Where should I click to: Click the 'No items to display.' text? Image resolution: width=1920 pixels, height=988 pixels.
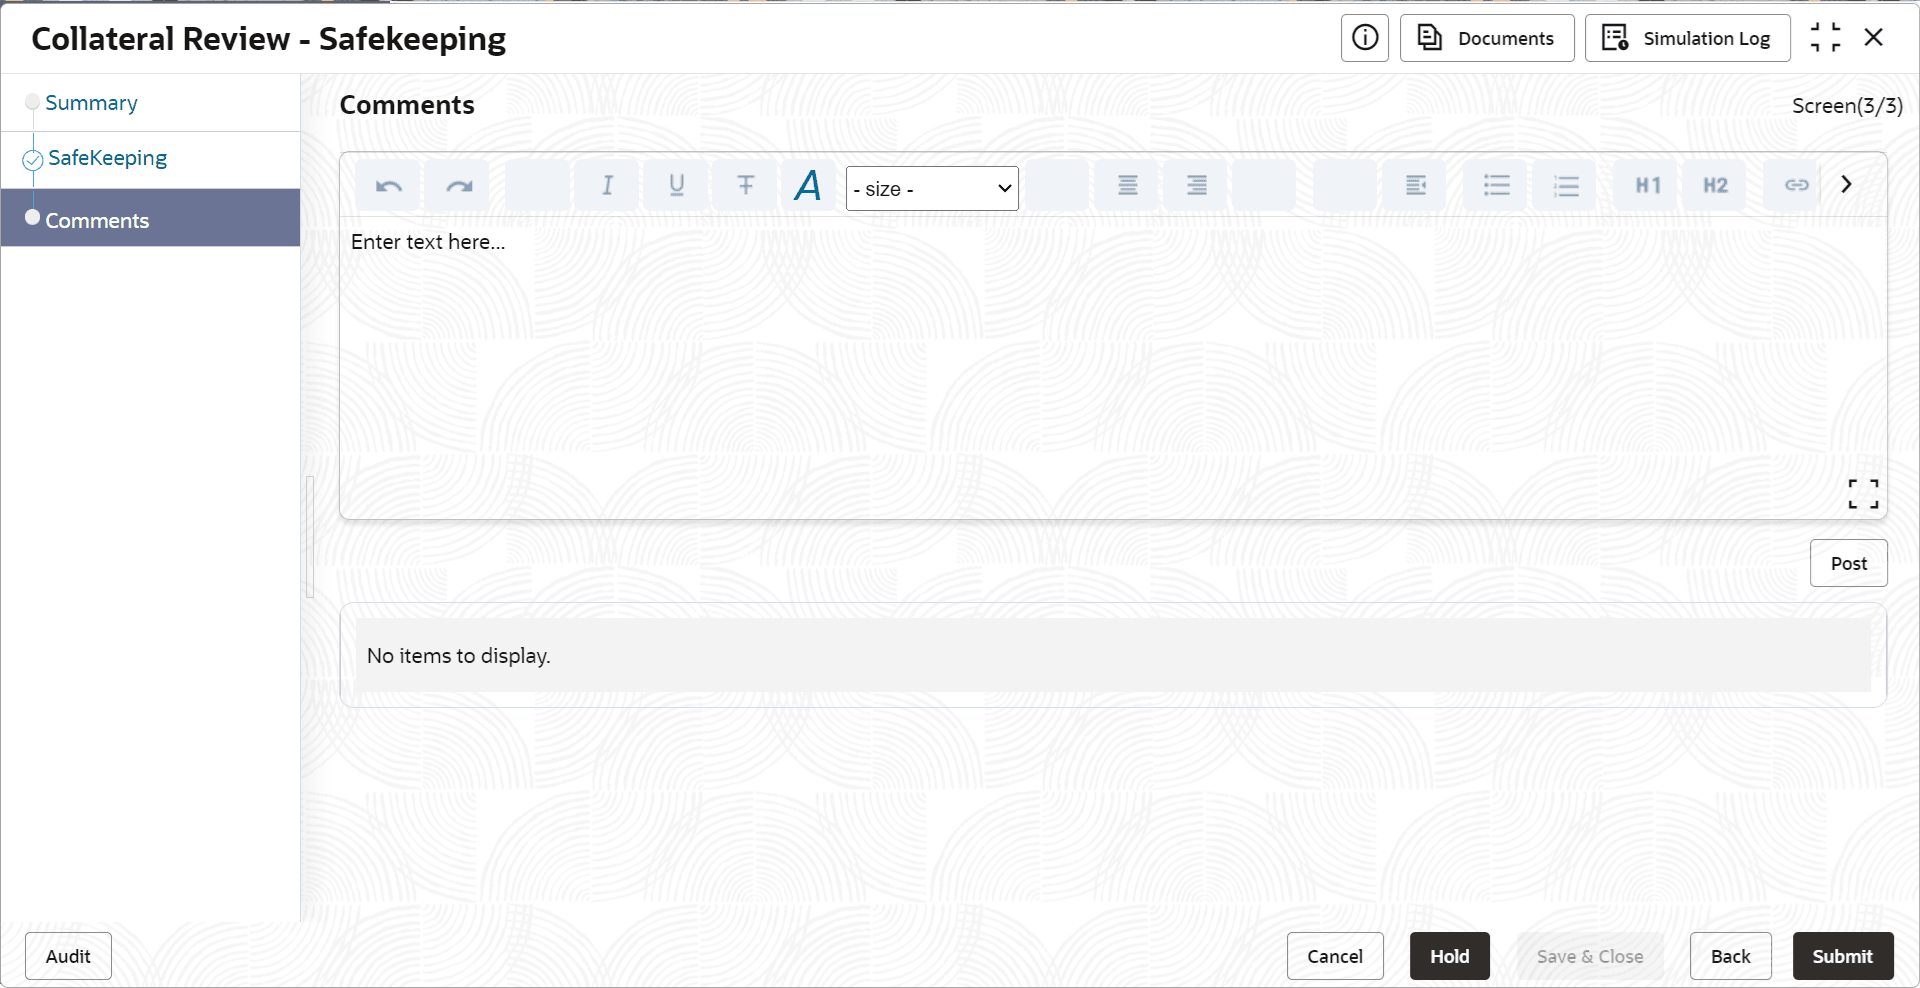(458, 656)
